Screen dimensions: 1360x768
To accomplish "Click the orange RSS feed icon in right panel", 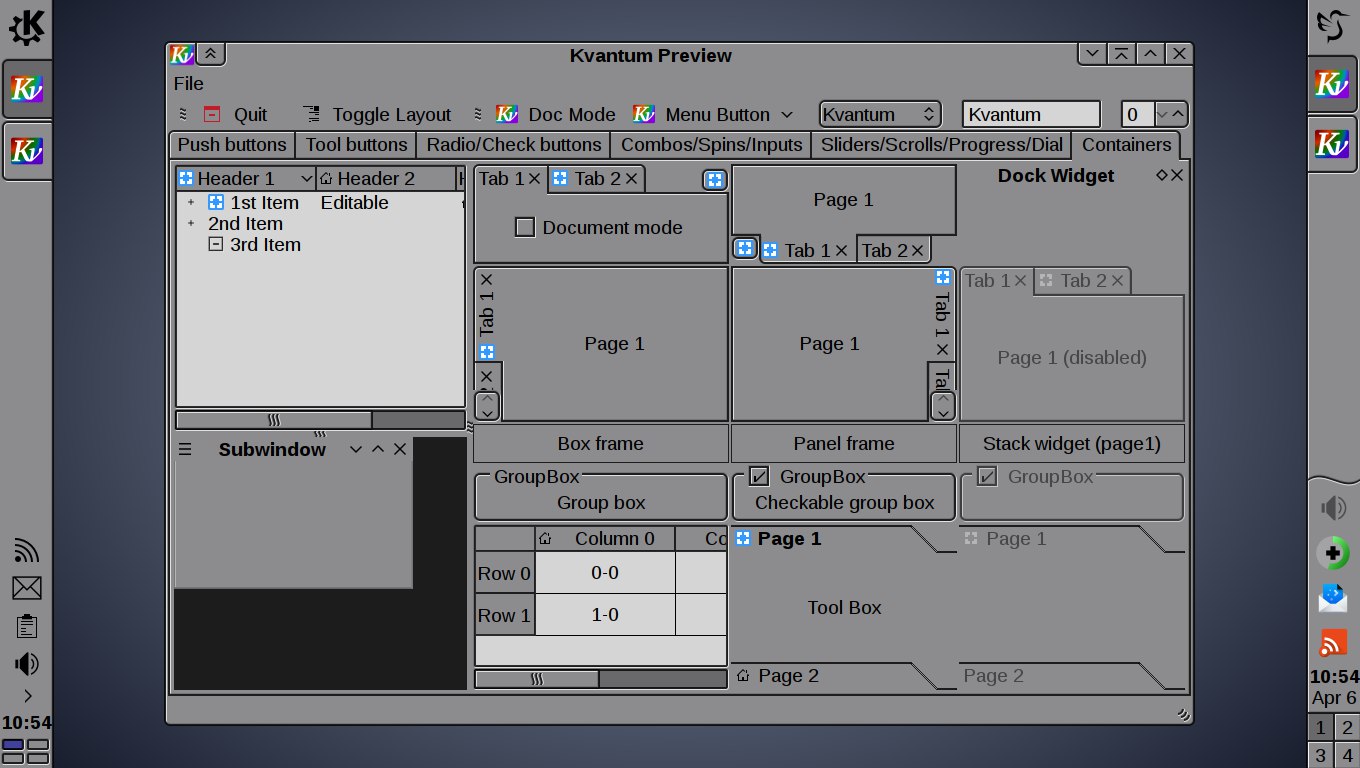I will (x=1333, y=641).
